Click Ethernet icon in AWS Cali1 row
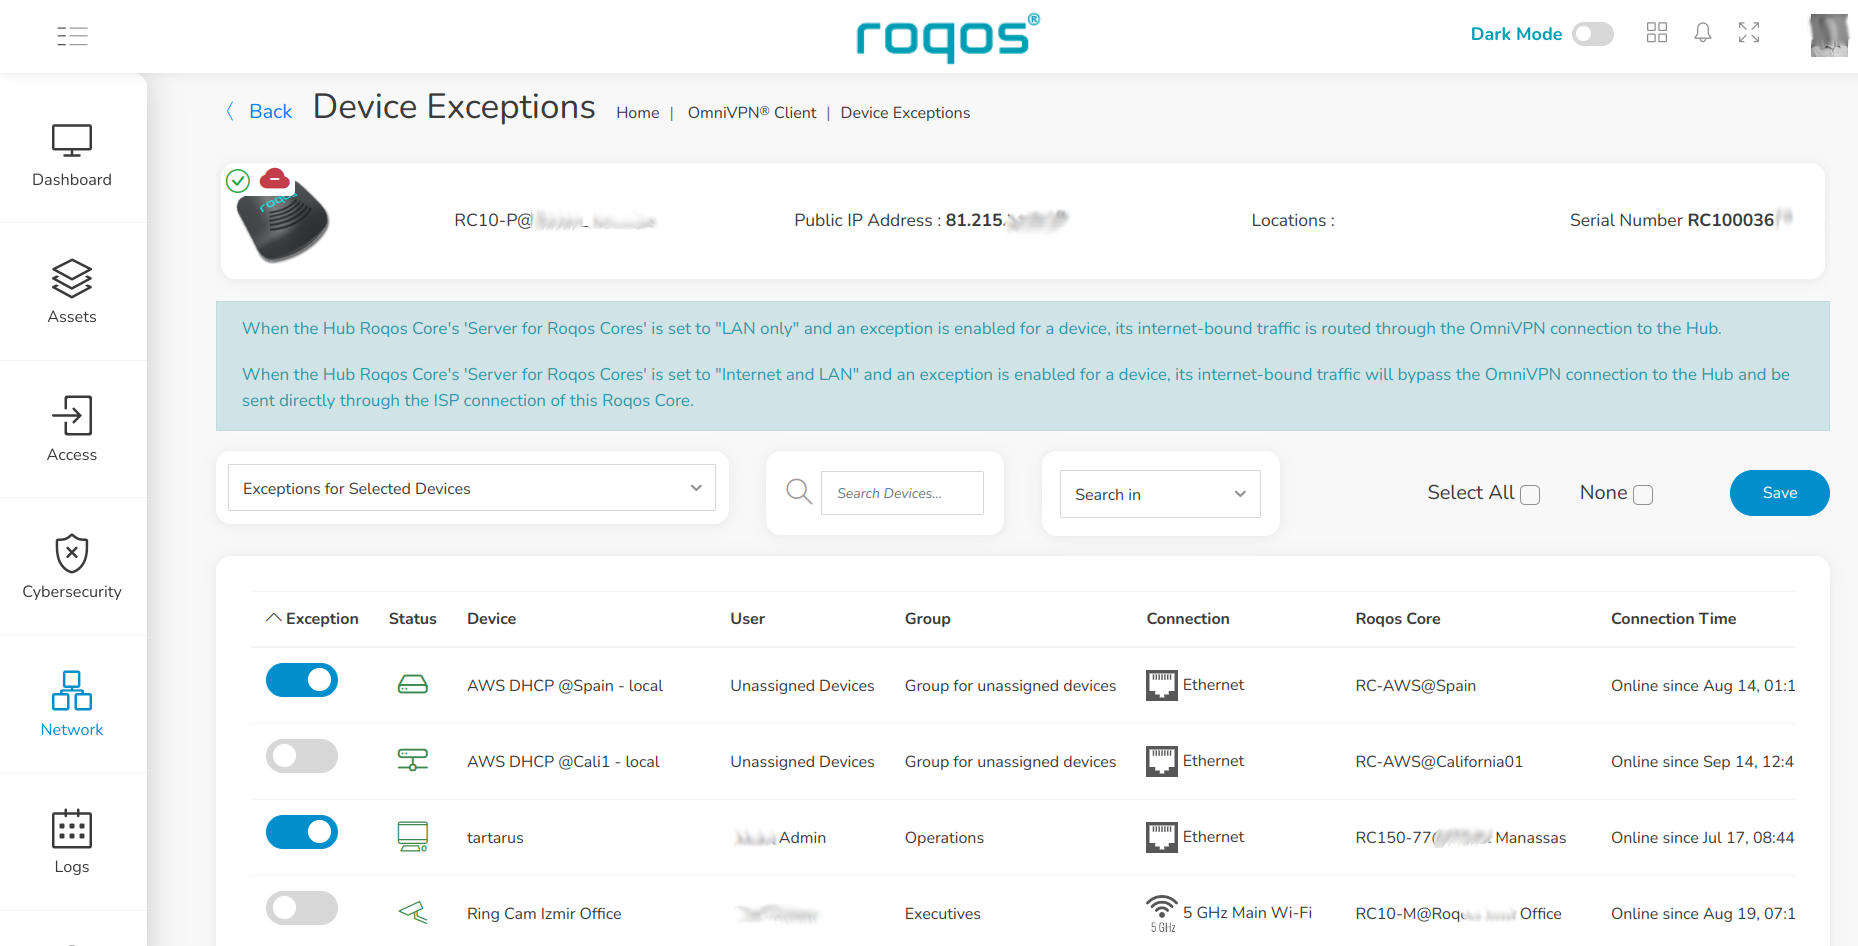This screenshot has height=946, width=1858. tap(1162, 761)
